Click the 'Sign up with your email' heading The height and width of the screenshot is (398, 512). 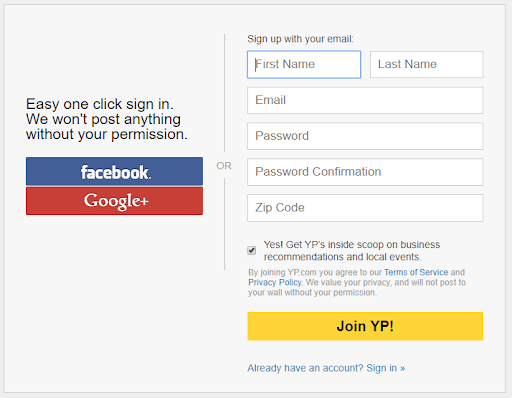click(300, 39)
